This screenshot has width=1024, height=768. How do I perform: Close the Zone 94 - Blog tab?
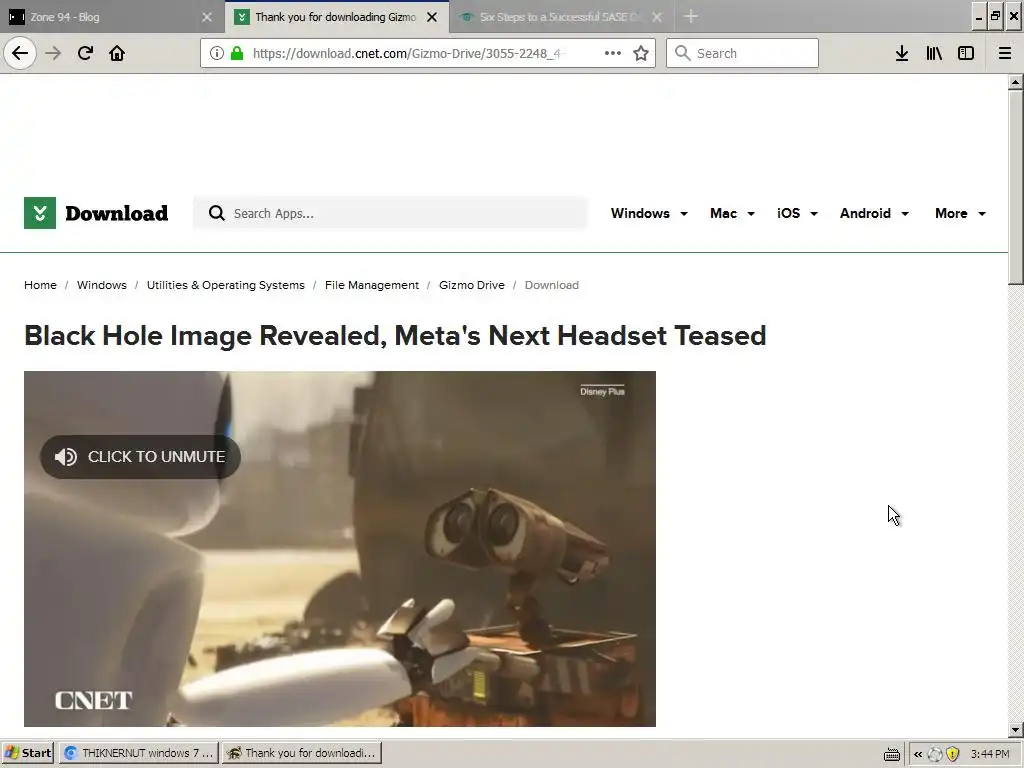207,17
